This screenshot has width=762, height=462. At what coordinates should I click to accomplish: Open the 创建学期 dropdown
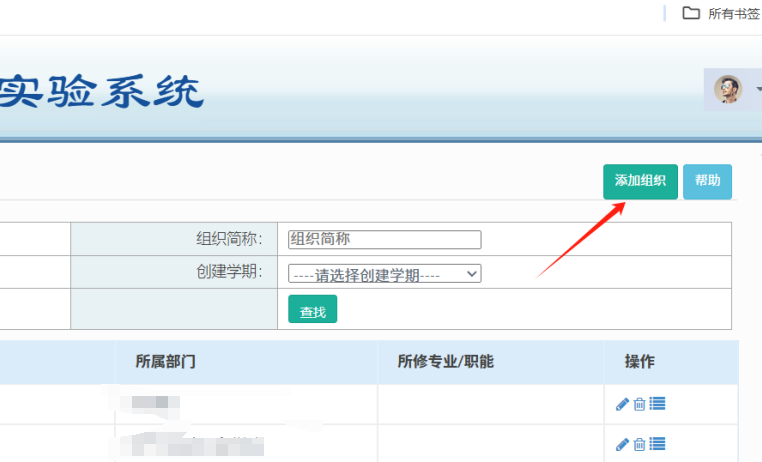pos(384,274)
